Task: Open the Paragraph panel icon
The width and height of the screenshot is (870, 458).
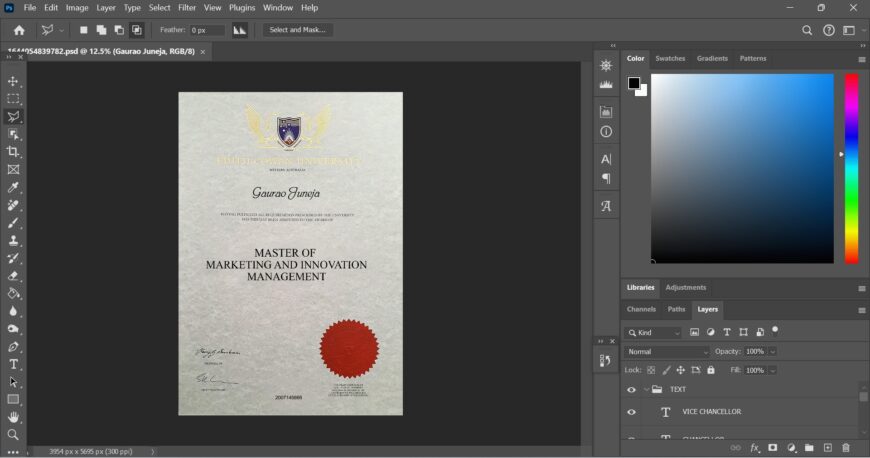Action: (x=606, y=178)
